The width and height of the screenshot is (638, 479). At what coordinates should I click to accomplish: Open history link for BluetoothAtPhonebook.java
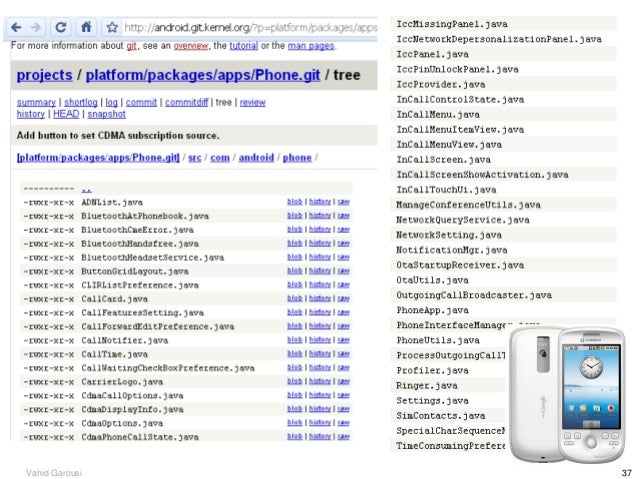point(320,216)
